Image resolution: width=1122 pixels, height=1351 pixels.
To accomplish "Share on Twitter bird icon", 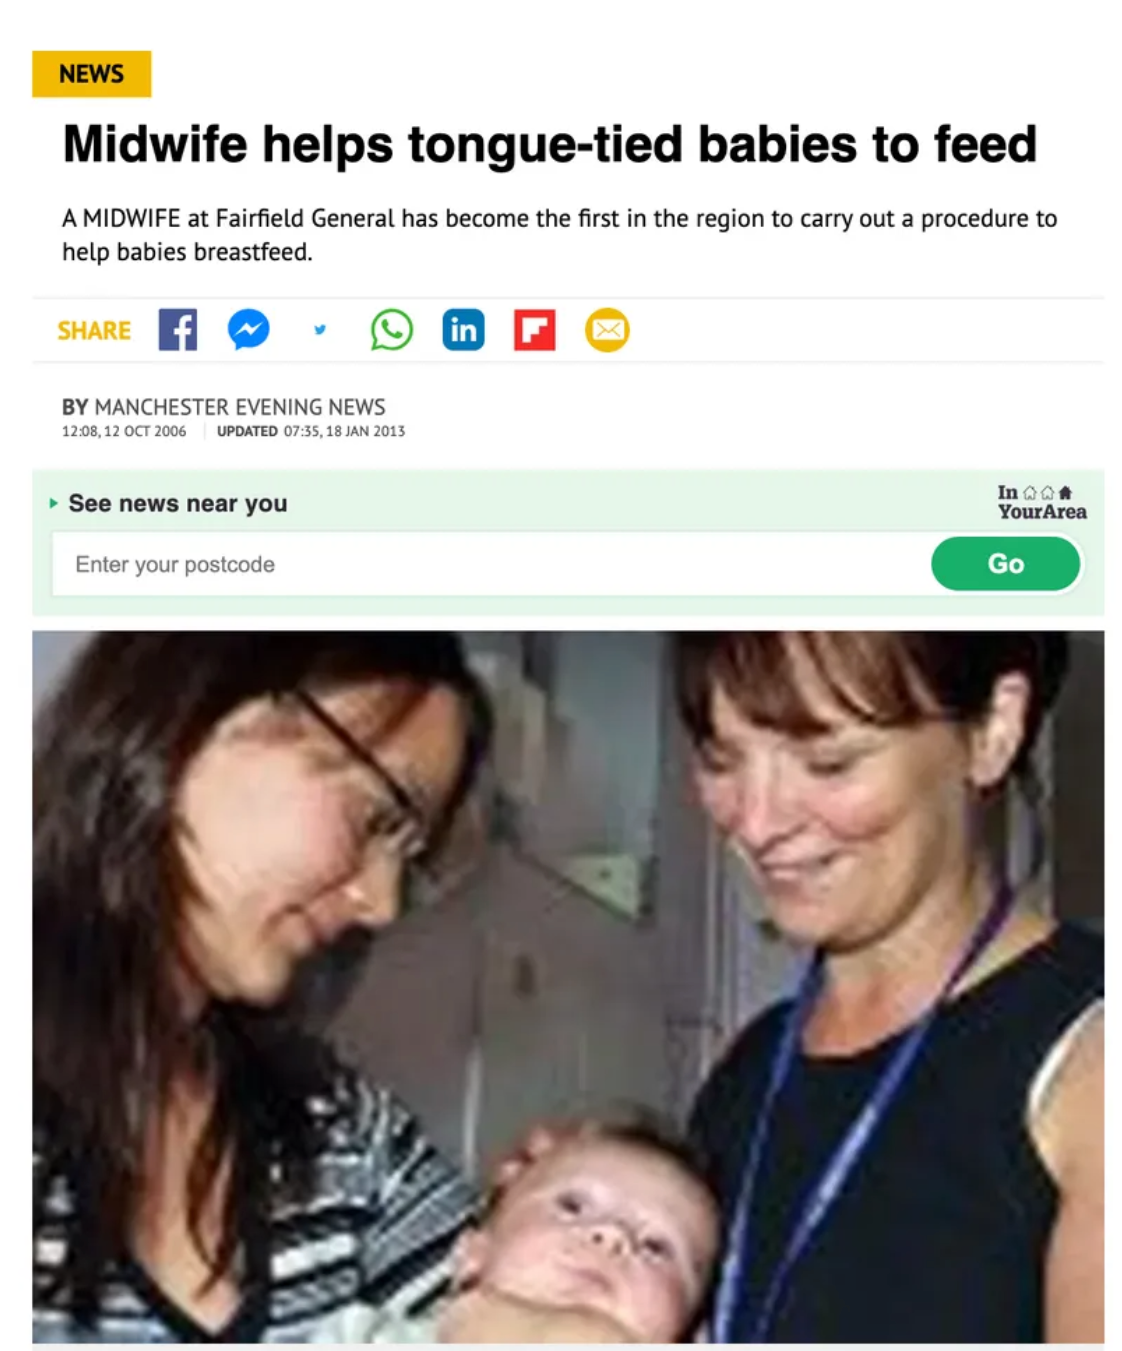I will tap(320, 329).
